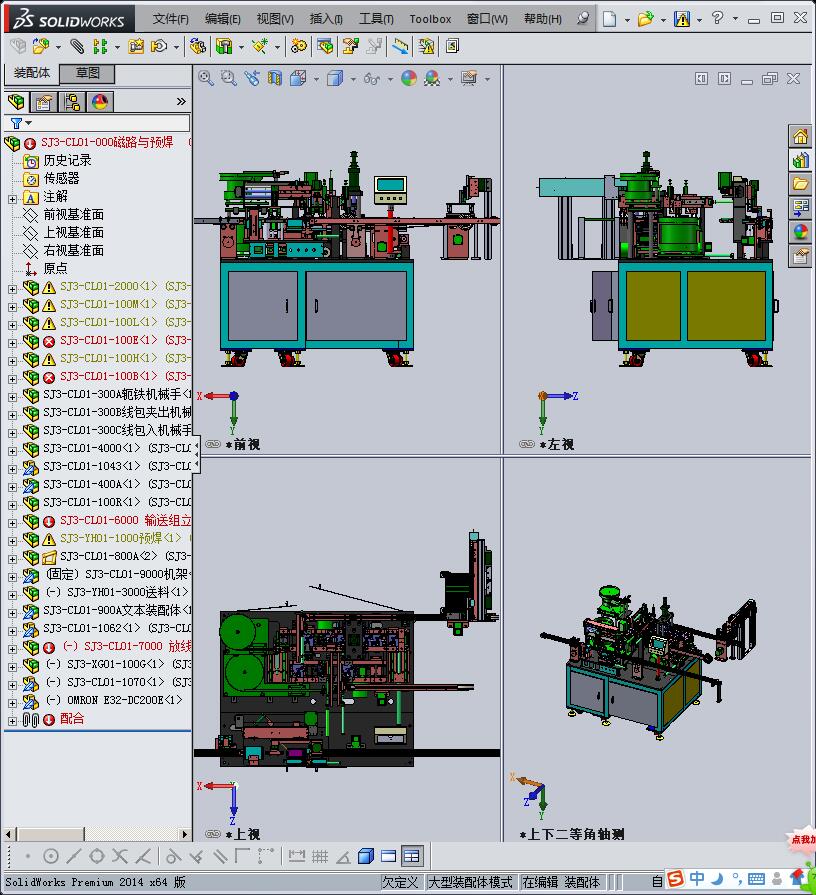
Task: Open the PropertyManager tab icon
Action: tap(44, 102)
